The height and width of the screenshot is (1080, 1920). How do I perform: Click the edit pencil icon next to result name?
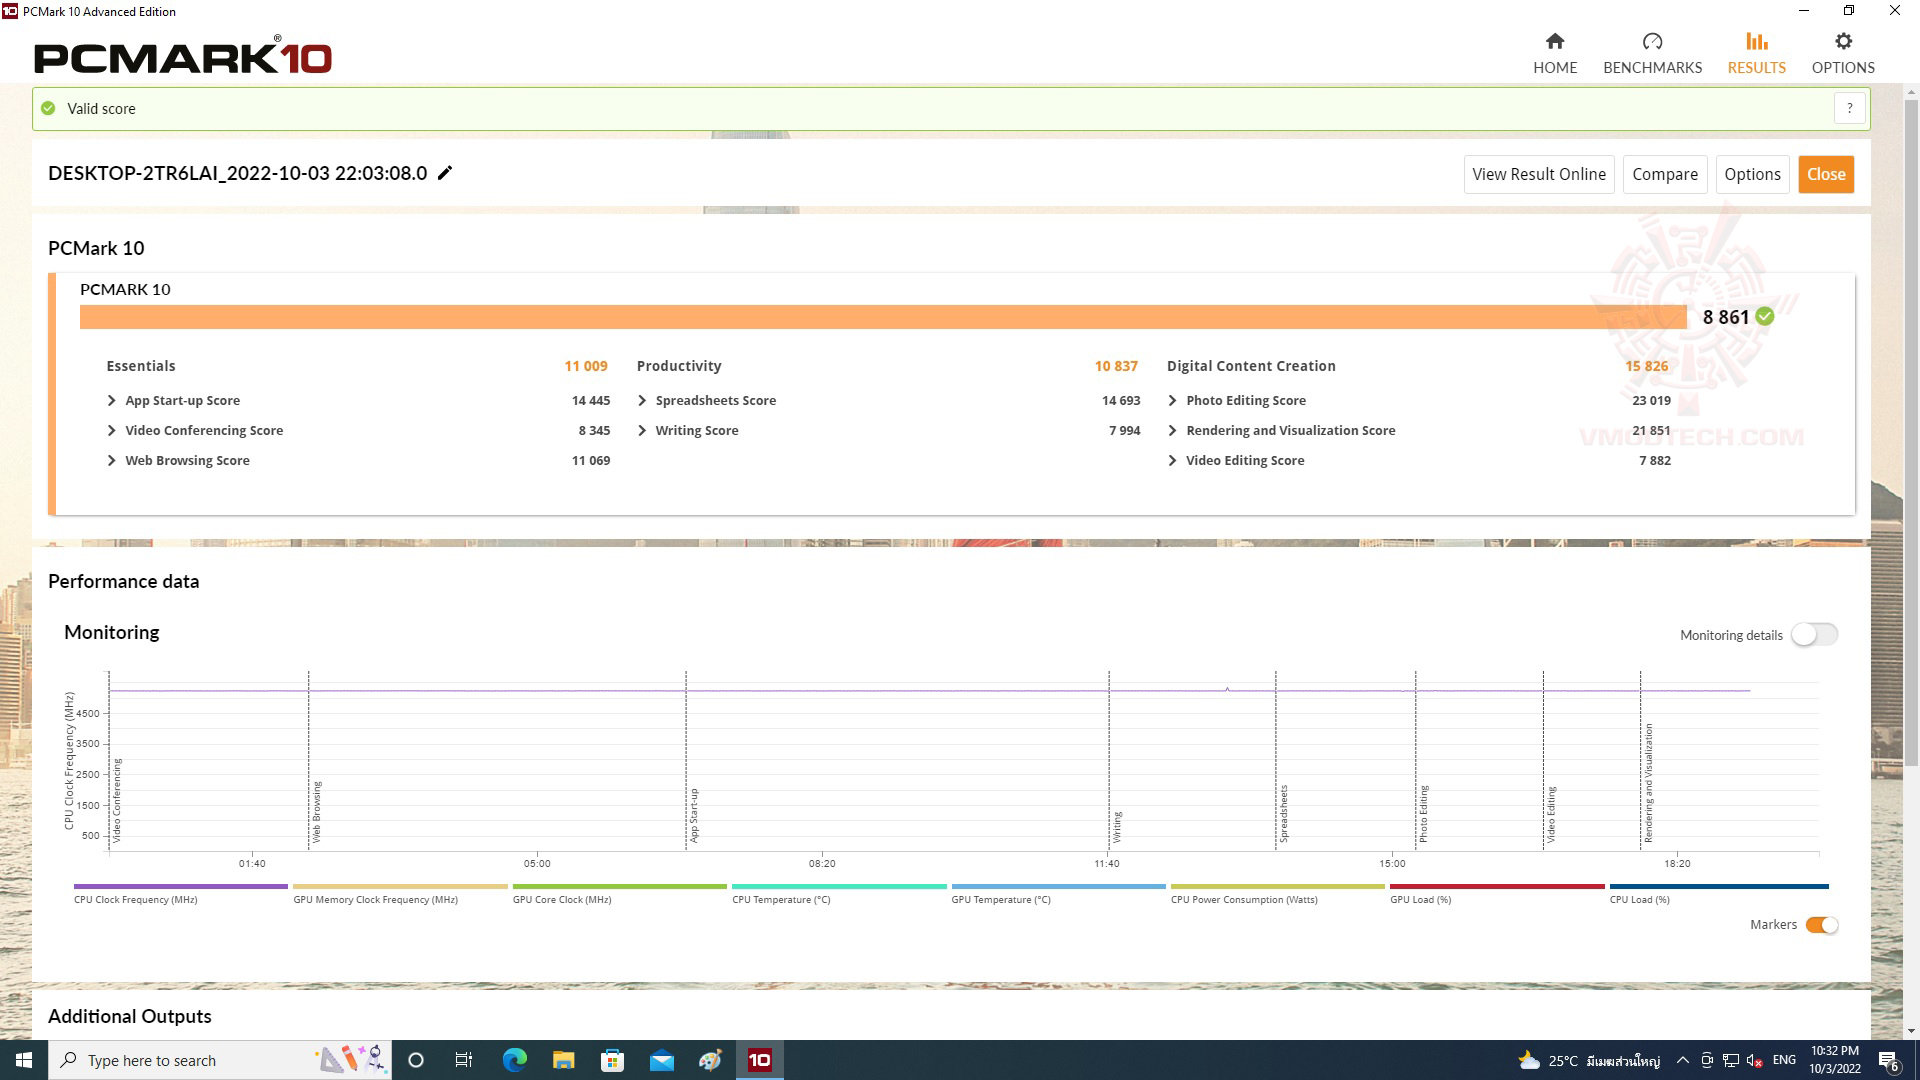[444, 173]
